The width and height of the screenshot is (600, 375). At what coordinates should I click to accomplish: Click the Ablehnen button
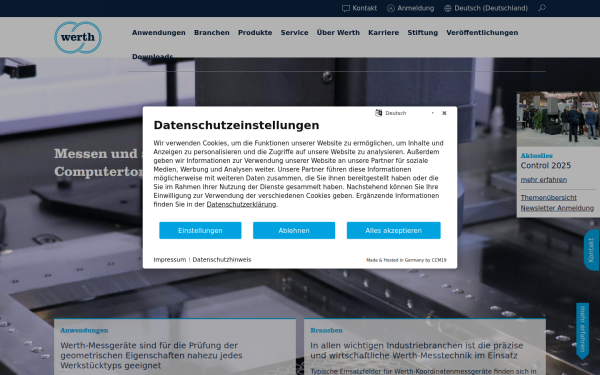tap(294, 230)
